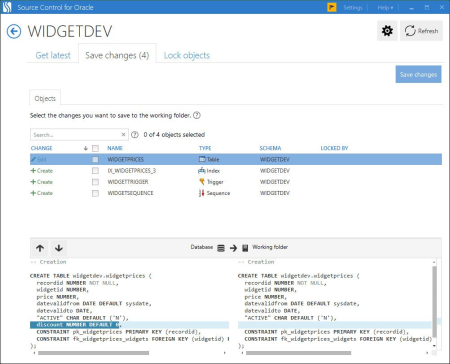Select the Objects sub-tab

pos(45,98)
